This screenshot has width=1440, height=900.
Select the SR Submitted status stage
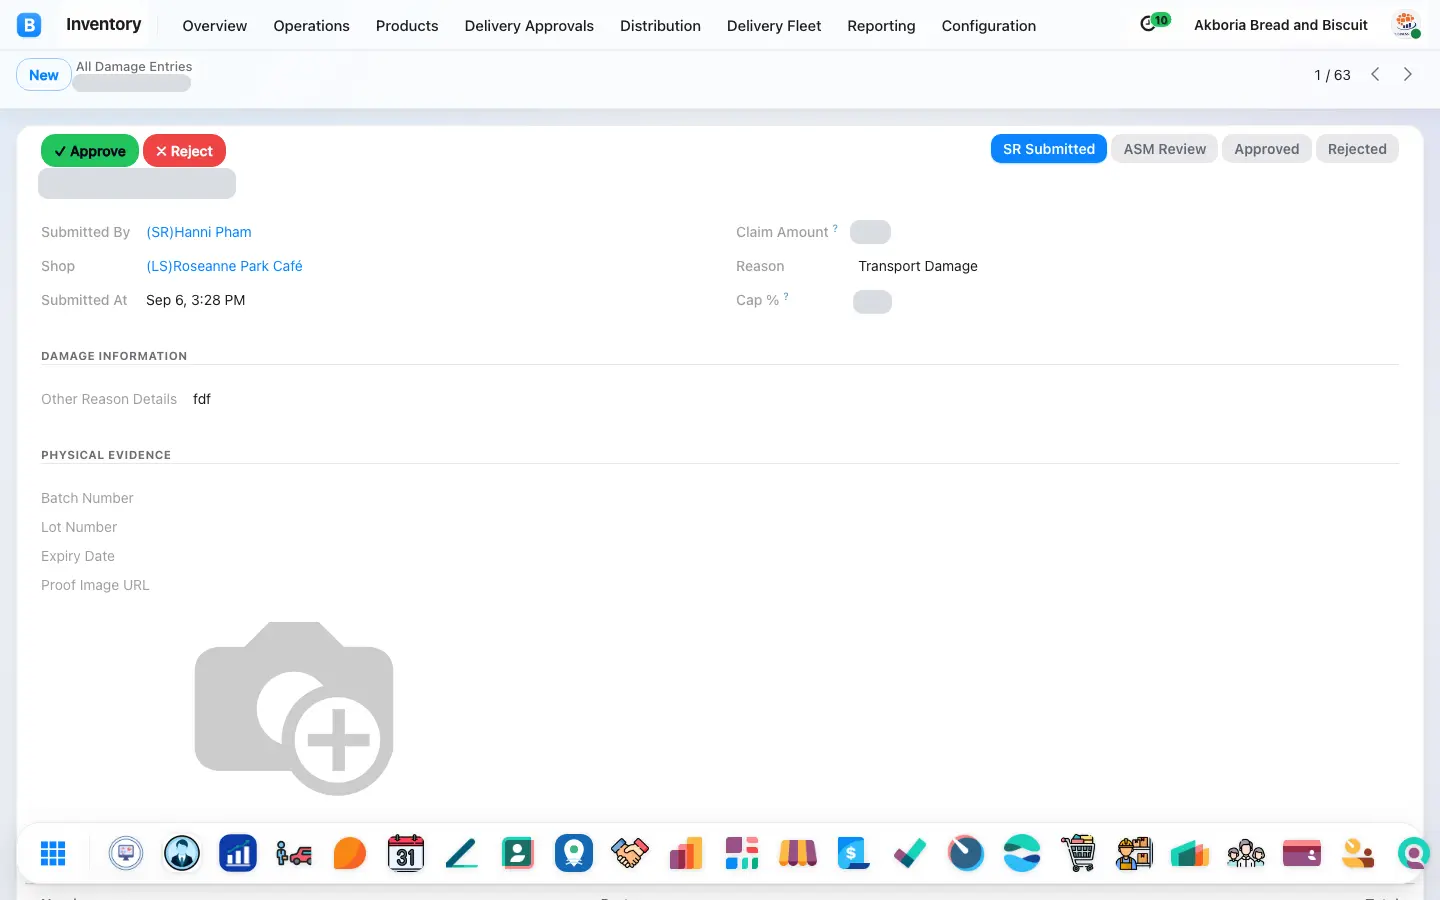[1049, 149]
